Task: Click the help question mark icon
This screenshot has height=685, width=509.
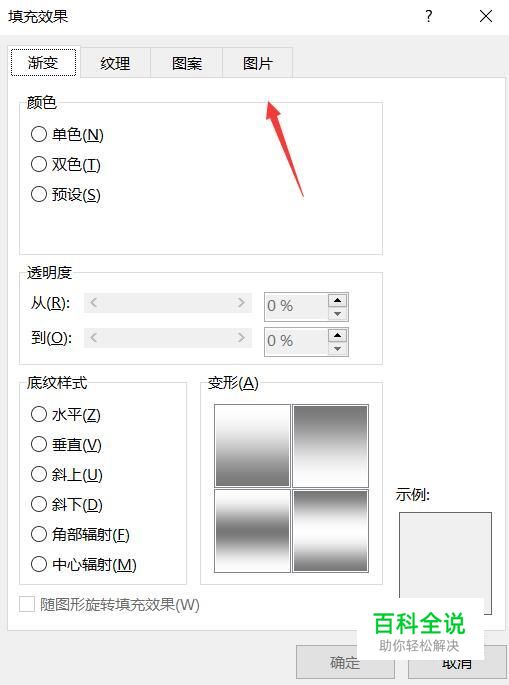Action: (429, 16)
